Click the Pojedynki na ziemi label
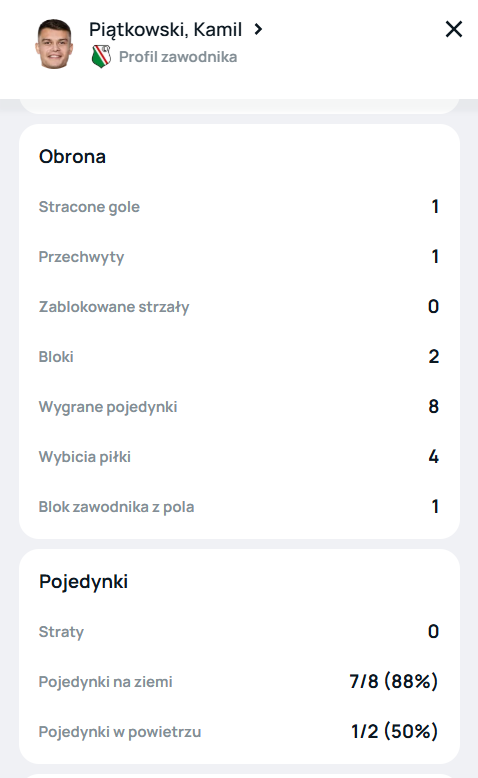Screen dimensions: 478x778 (x=106, y=682)
